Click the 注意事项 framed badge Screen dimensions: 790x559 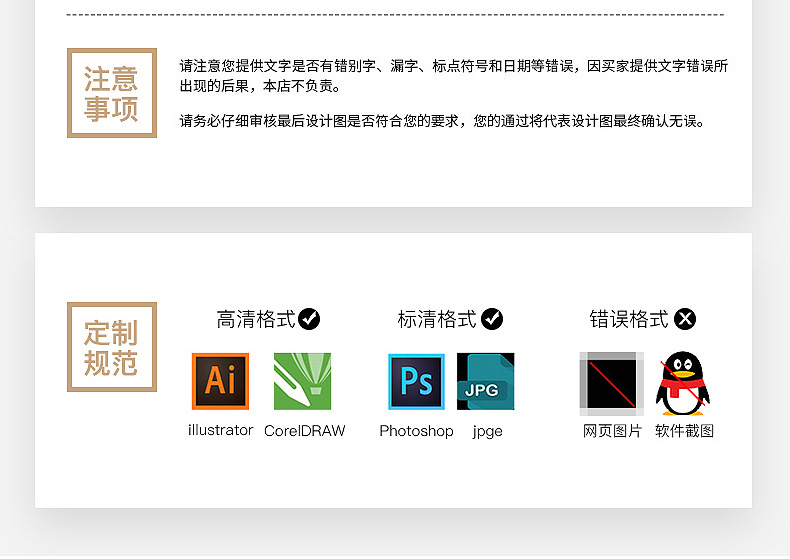(112, 93)
